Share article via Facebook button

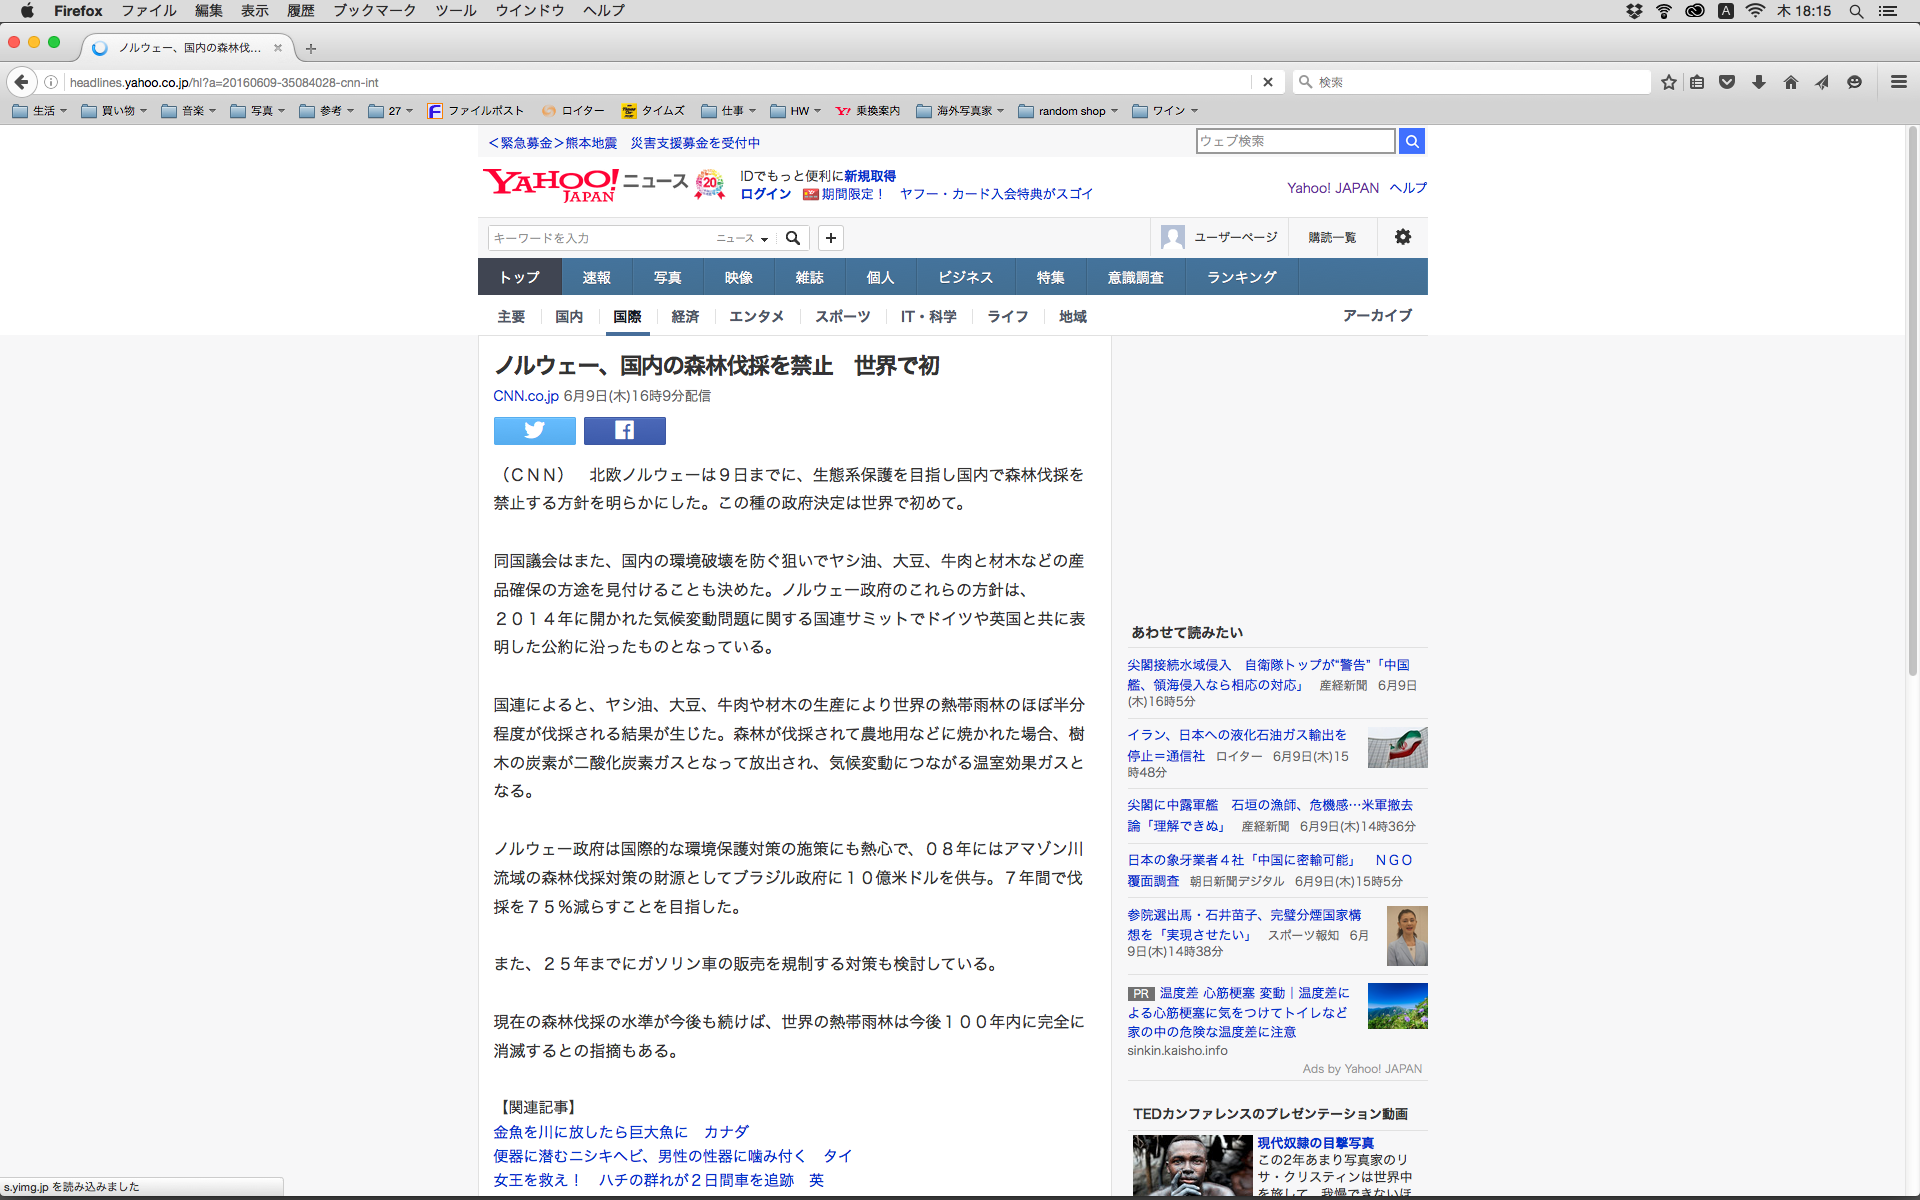(624, 431)
